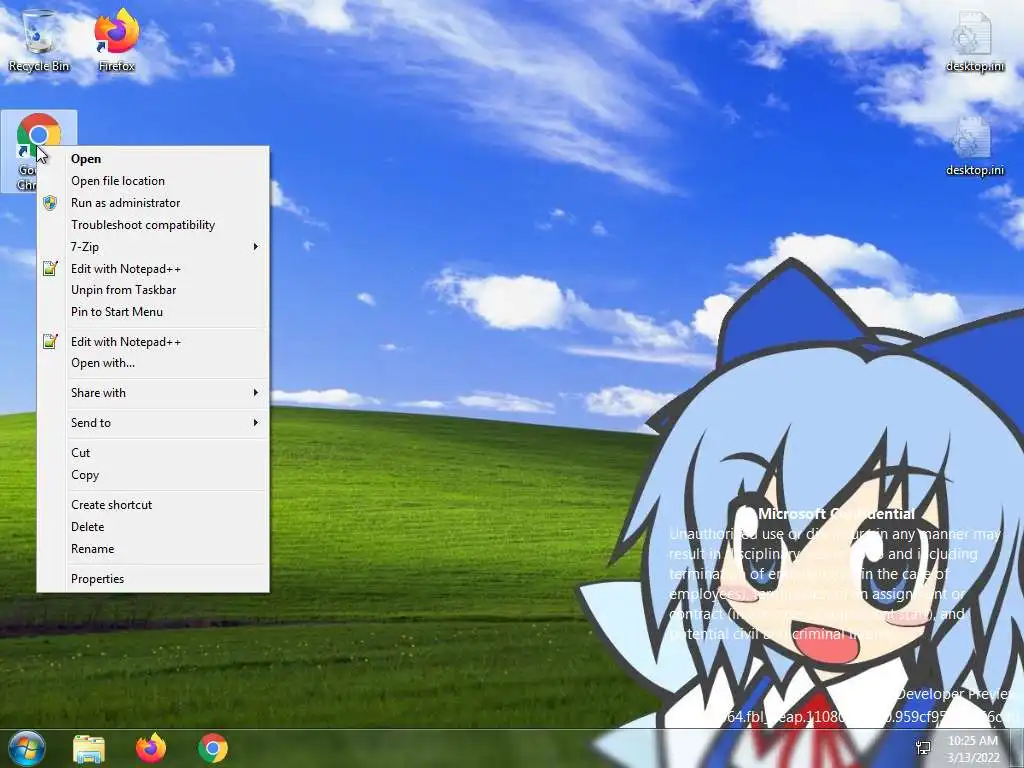This screenshot has height=768, width=1024.
Task: Open the Windows Start orb
Action: tap(27, 748)
